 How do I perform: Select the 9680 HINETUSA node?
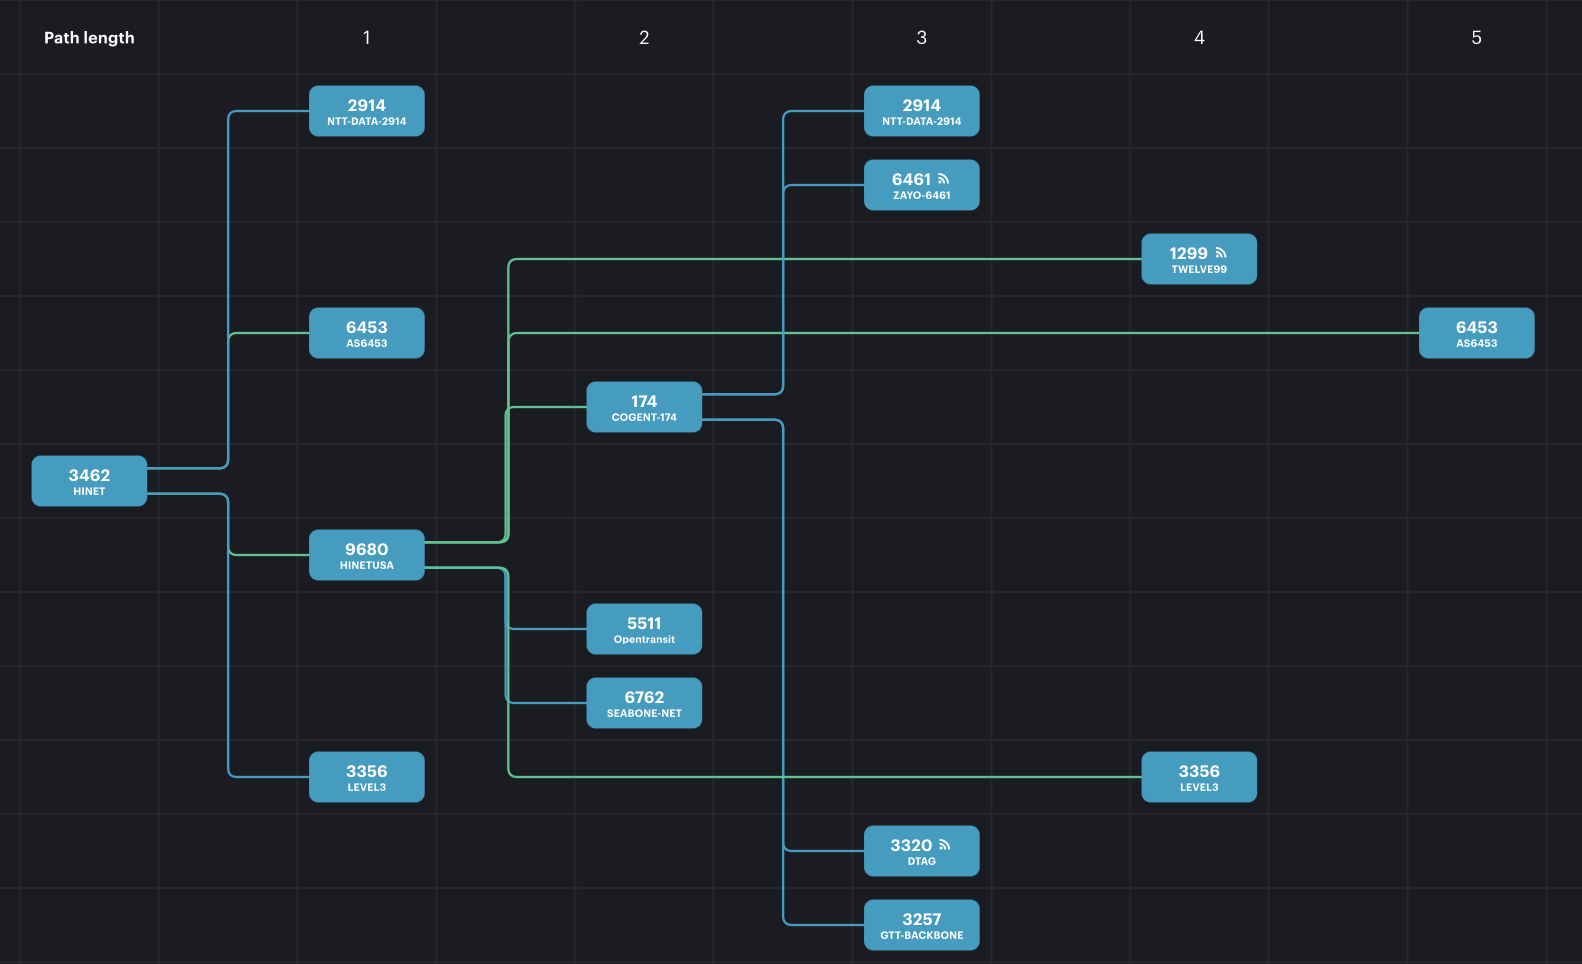tap(367, 555)
